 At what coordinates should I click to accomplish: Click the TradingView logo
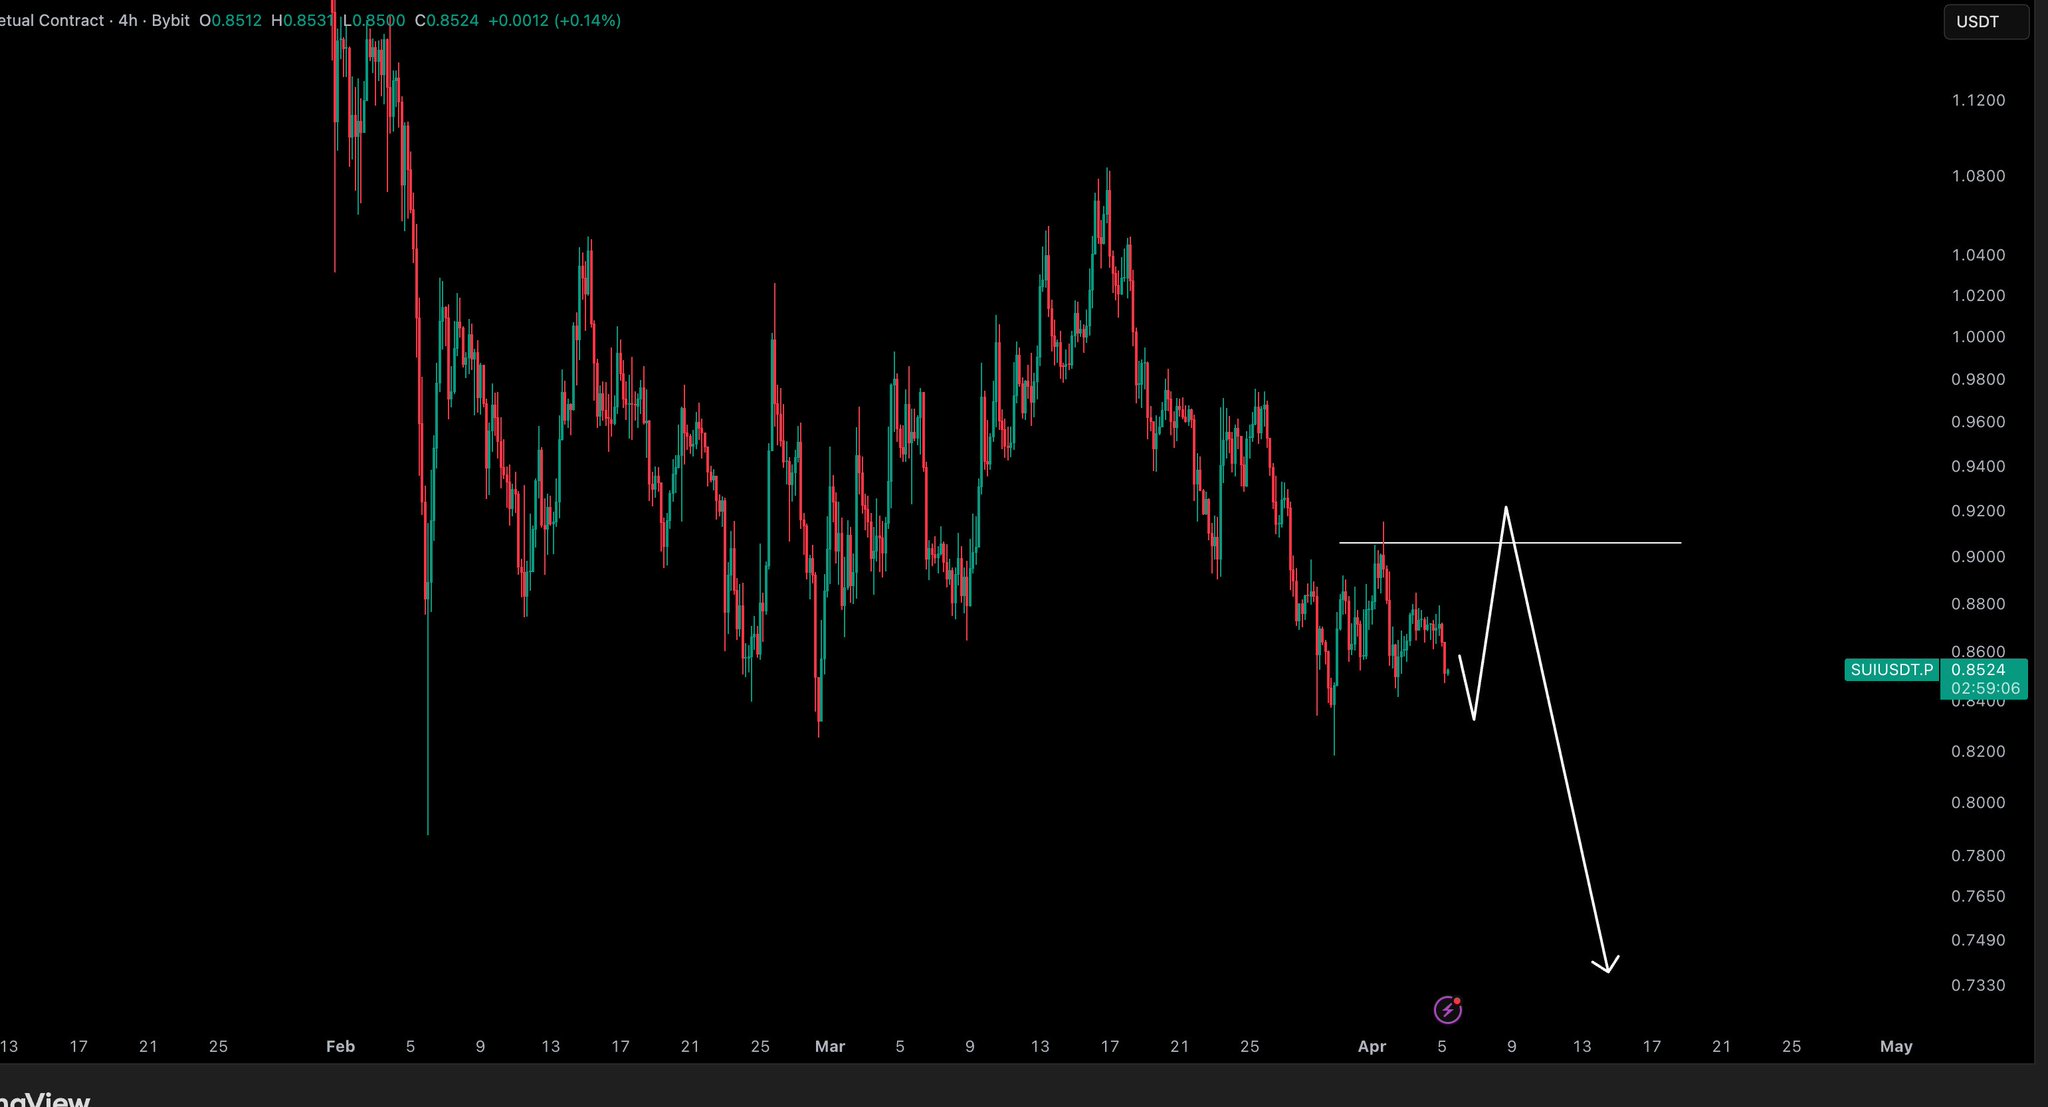click(x=45, y=1098)
